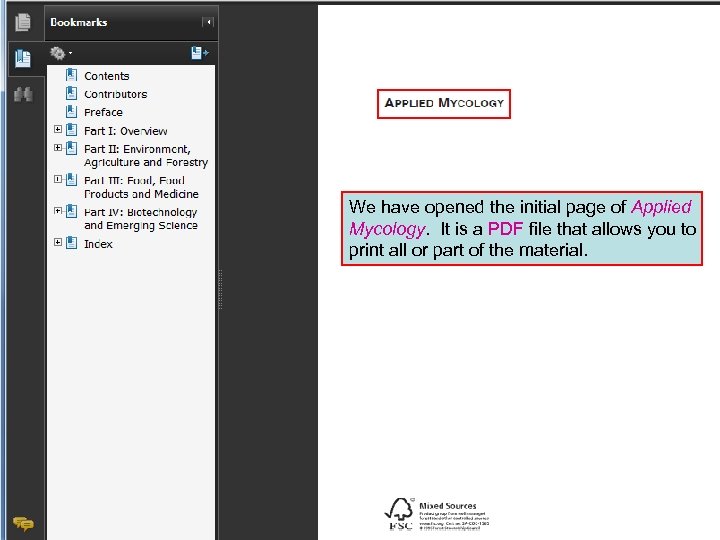Image resolution: width=720 pixels, height=540 pixels.
Task: Select Part II: Environment, Agriculture and Forestry text
Action: tap(146, 156)
